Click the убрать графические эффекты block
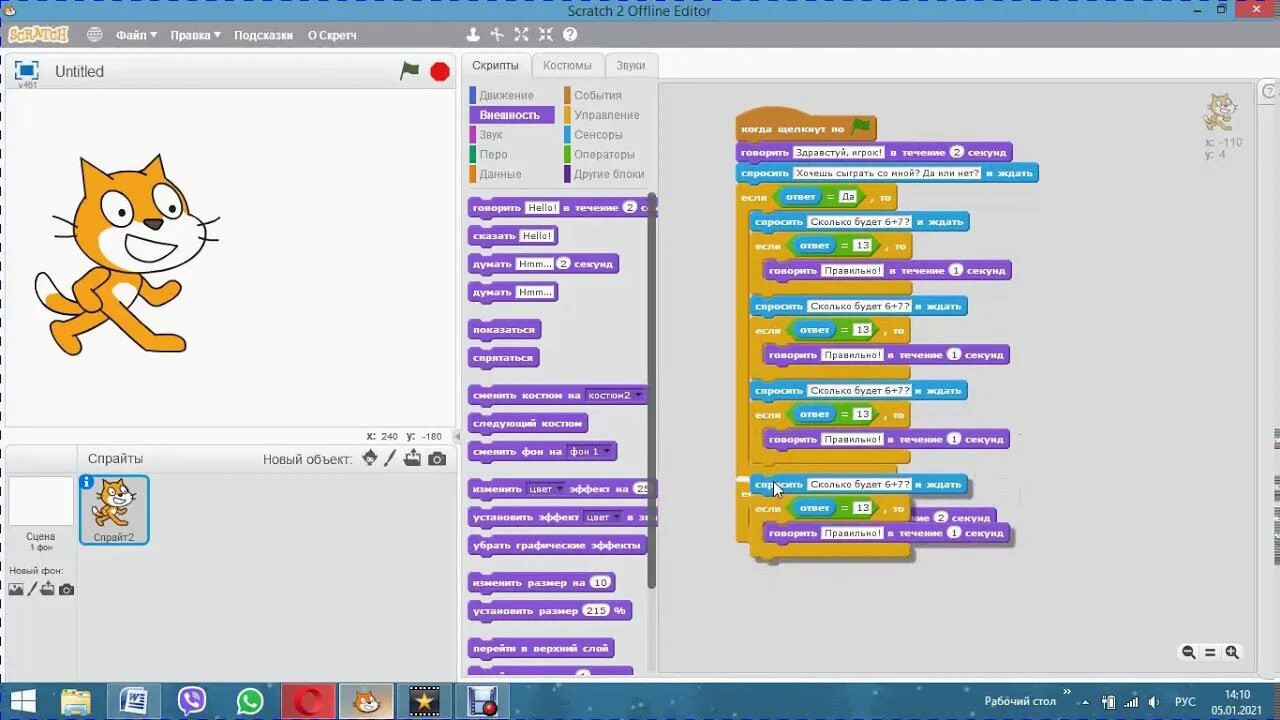The width and height of the screenshot is (1280, 720). click(558, 546)
